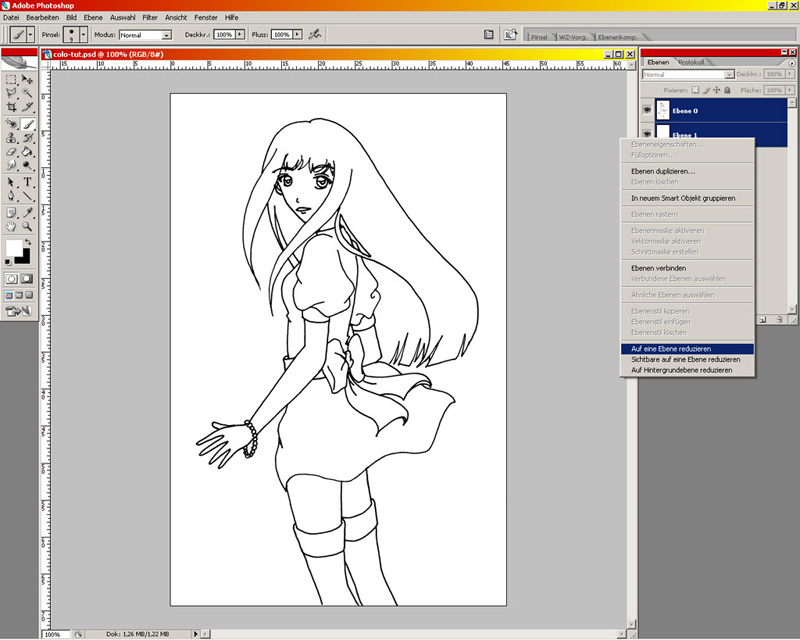
Task: Toggle lock image pixels brush icon
Action: (706, 90)
